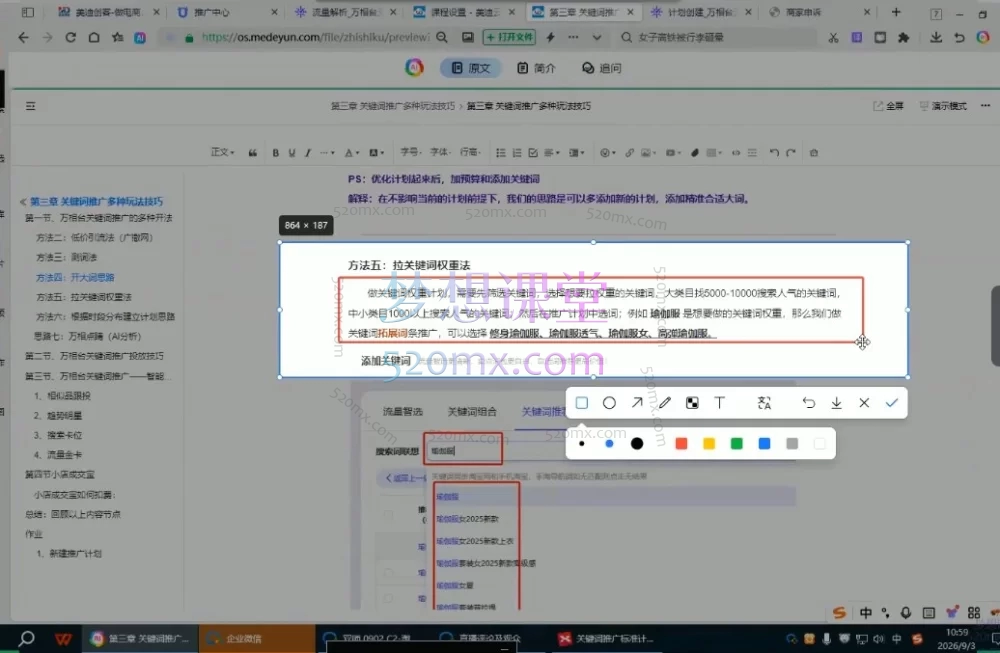Open the text highlight color dropdown

(376, 153)
